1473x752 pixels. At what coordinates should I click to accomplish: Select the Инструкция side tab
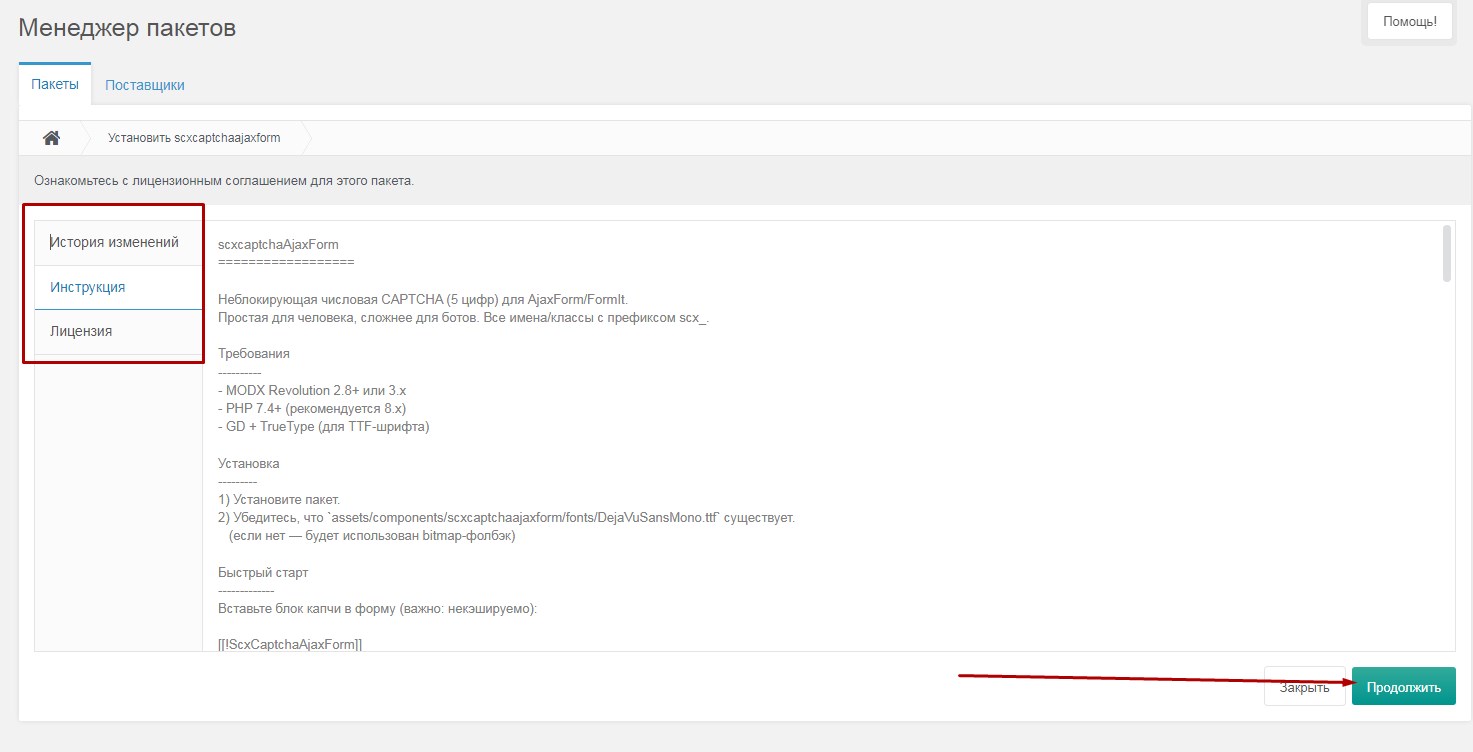coord(88,287)
